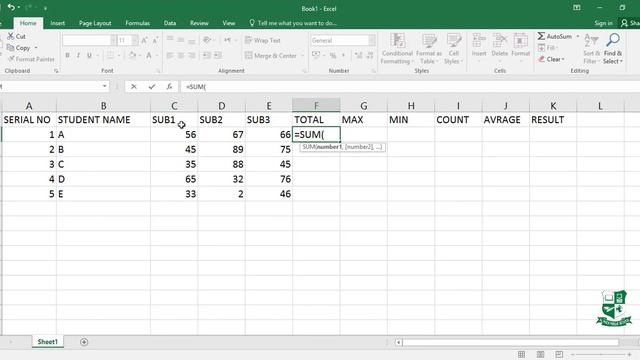Image resolution: width=640 pixels, height=360 pixels.
Task: Open the Name Box dropdown arrow
Action: (104, 86)
